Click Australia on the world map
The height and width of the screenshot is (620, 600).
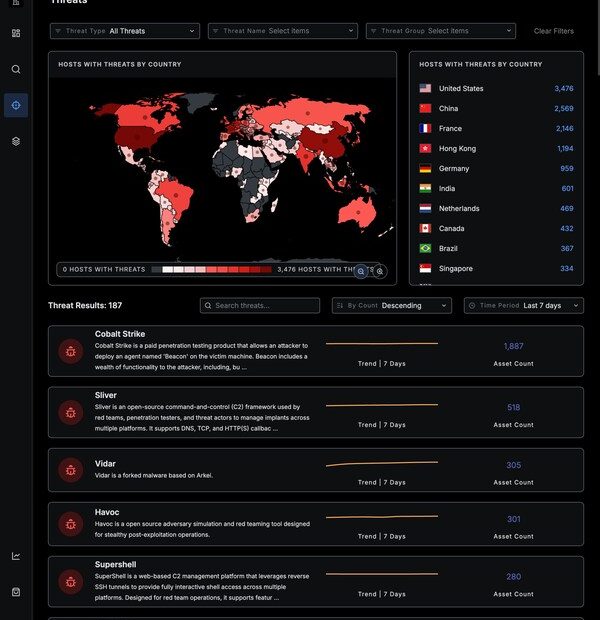[358, 212]
